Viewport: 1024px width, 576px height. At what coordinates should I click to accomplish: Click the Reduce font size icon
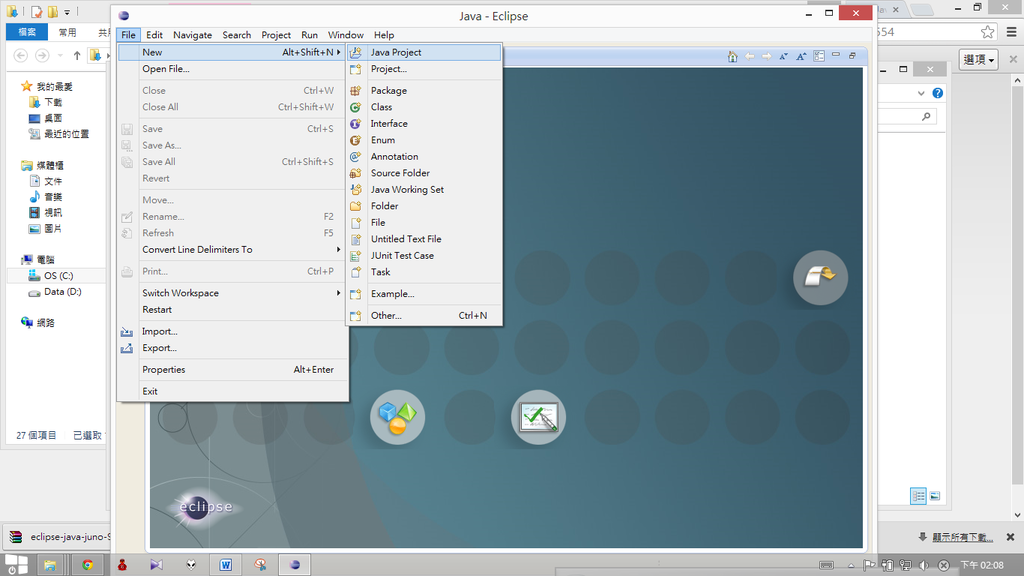pos(784,56)
